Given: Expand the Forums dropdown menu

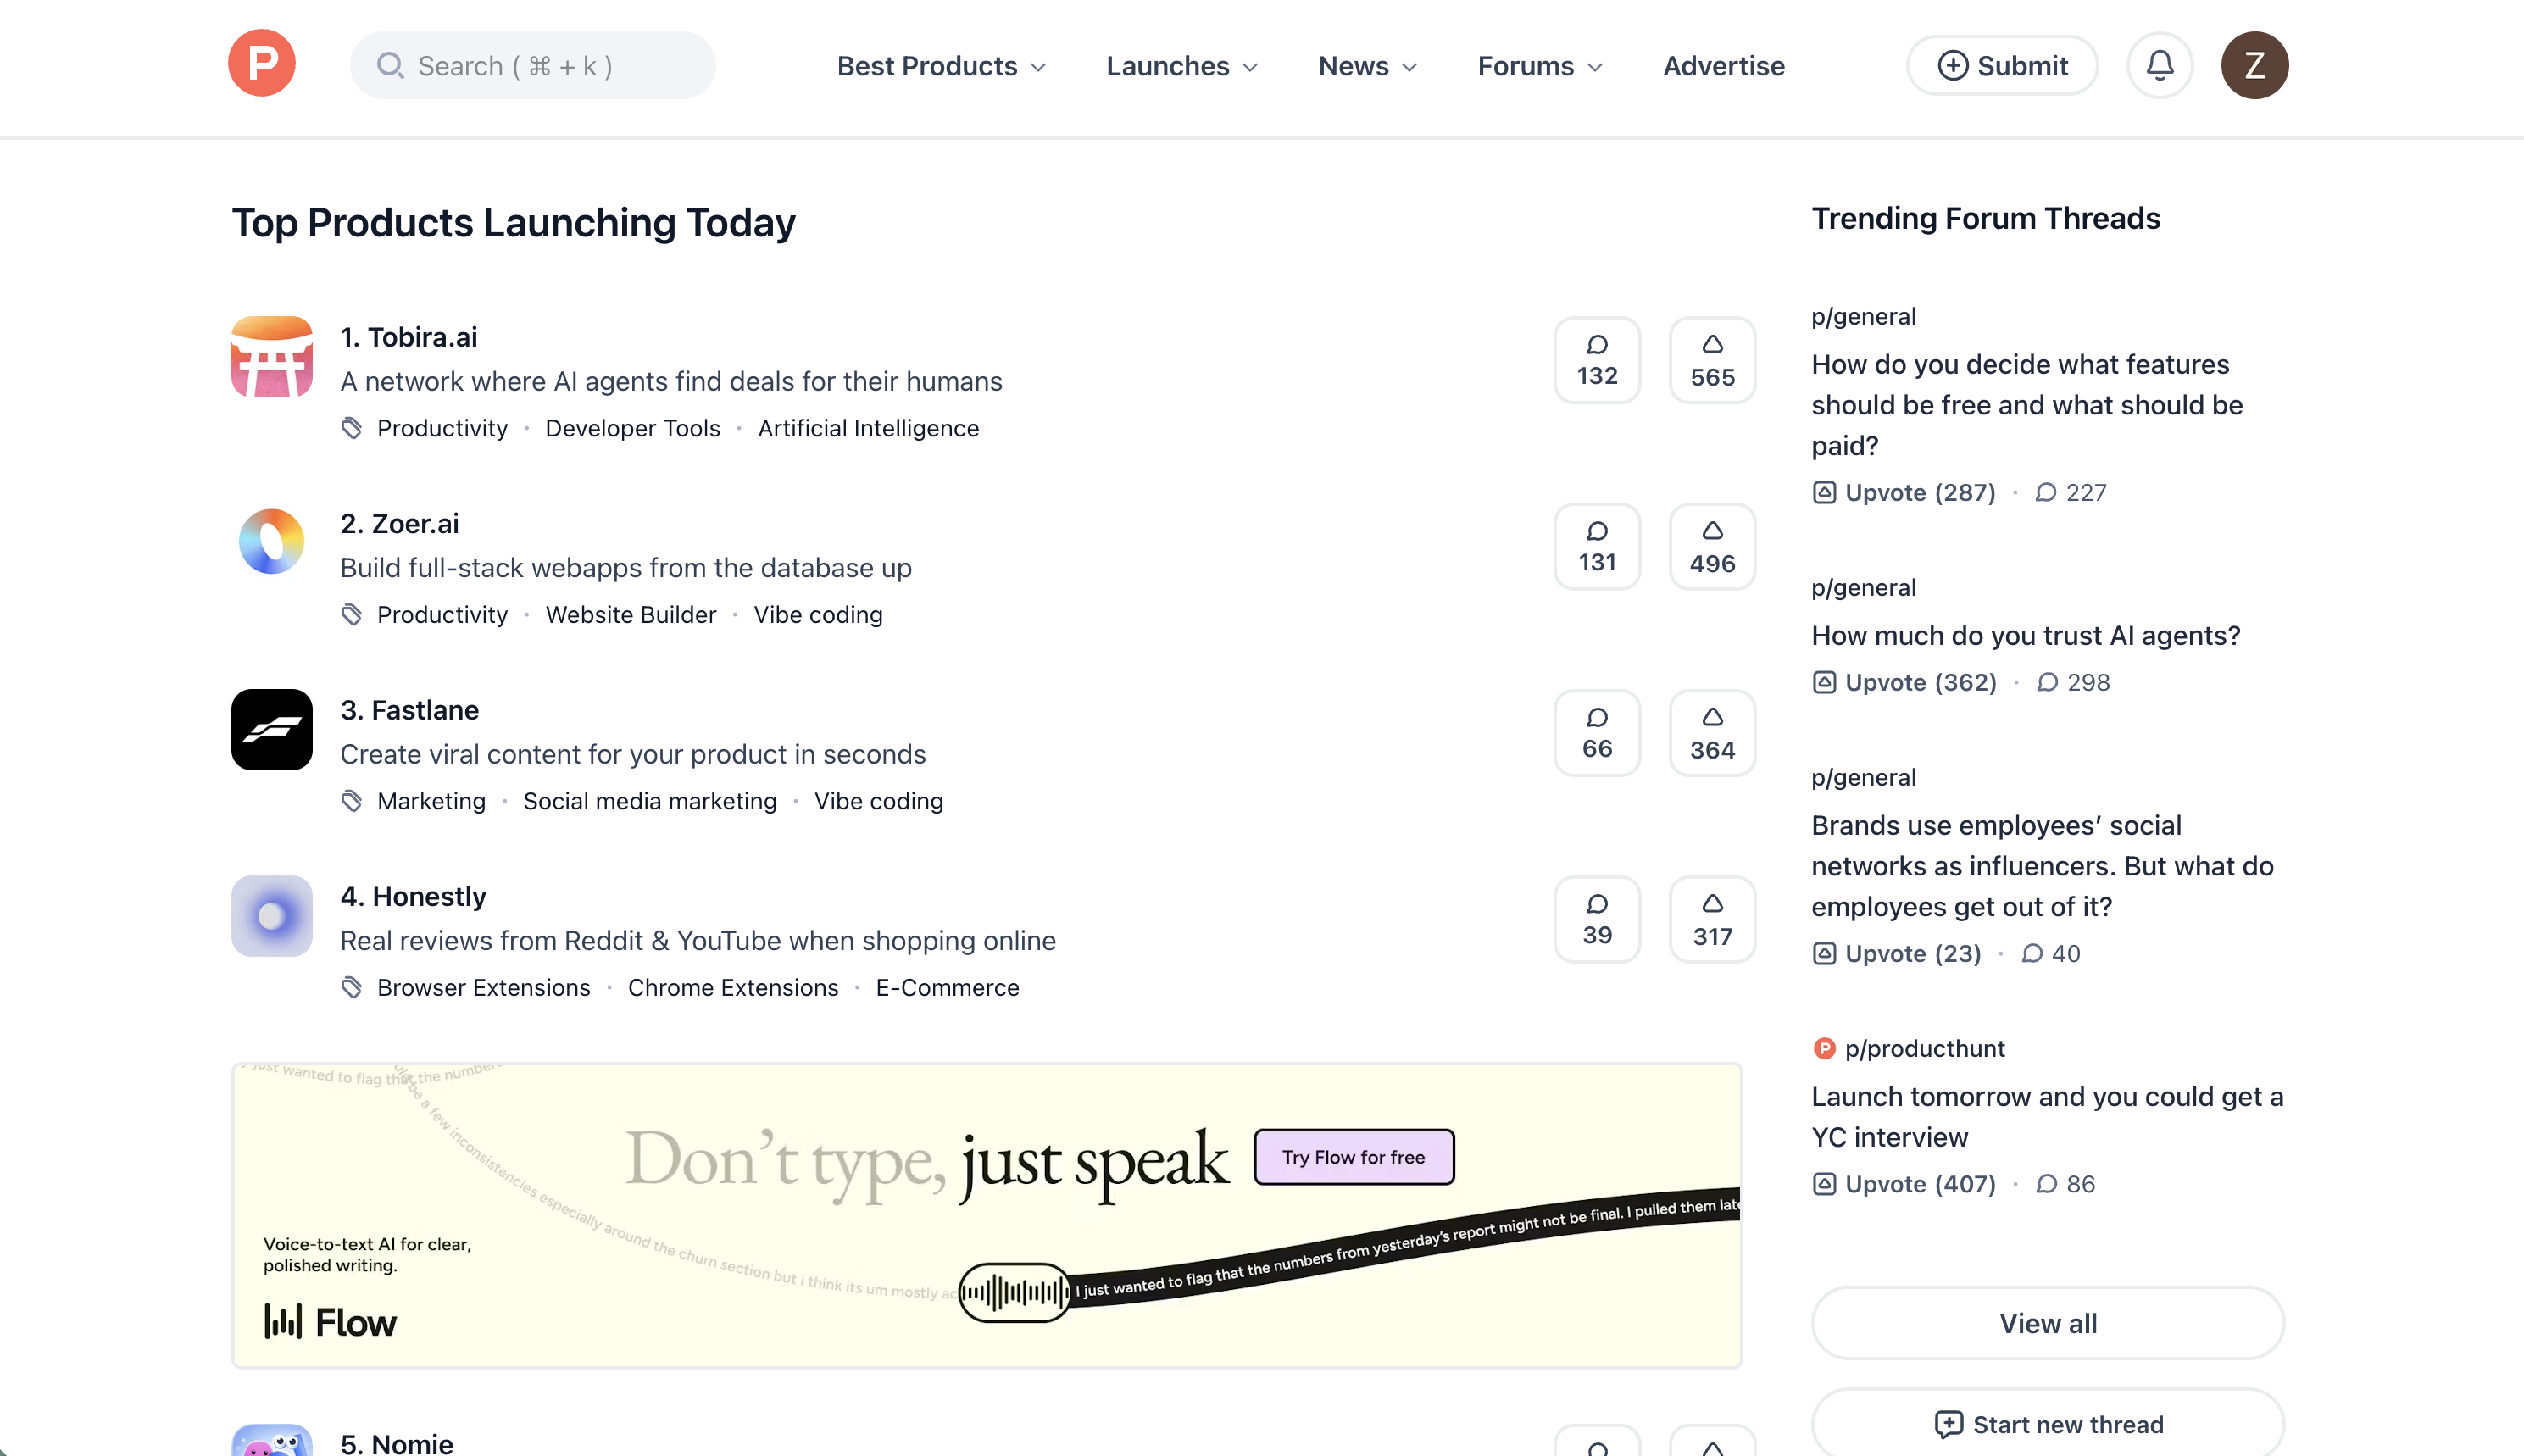Looking at the screenshot, I should (x=1540, y=66).
